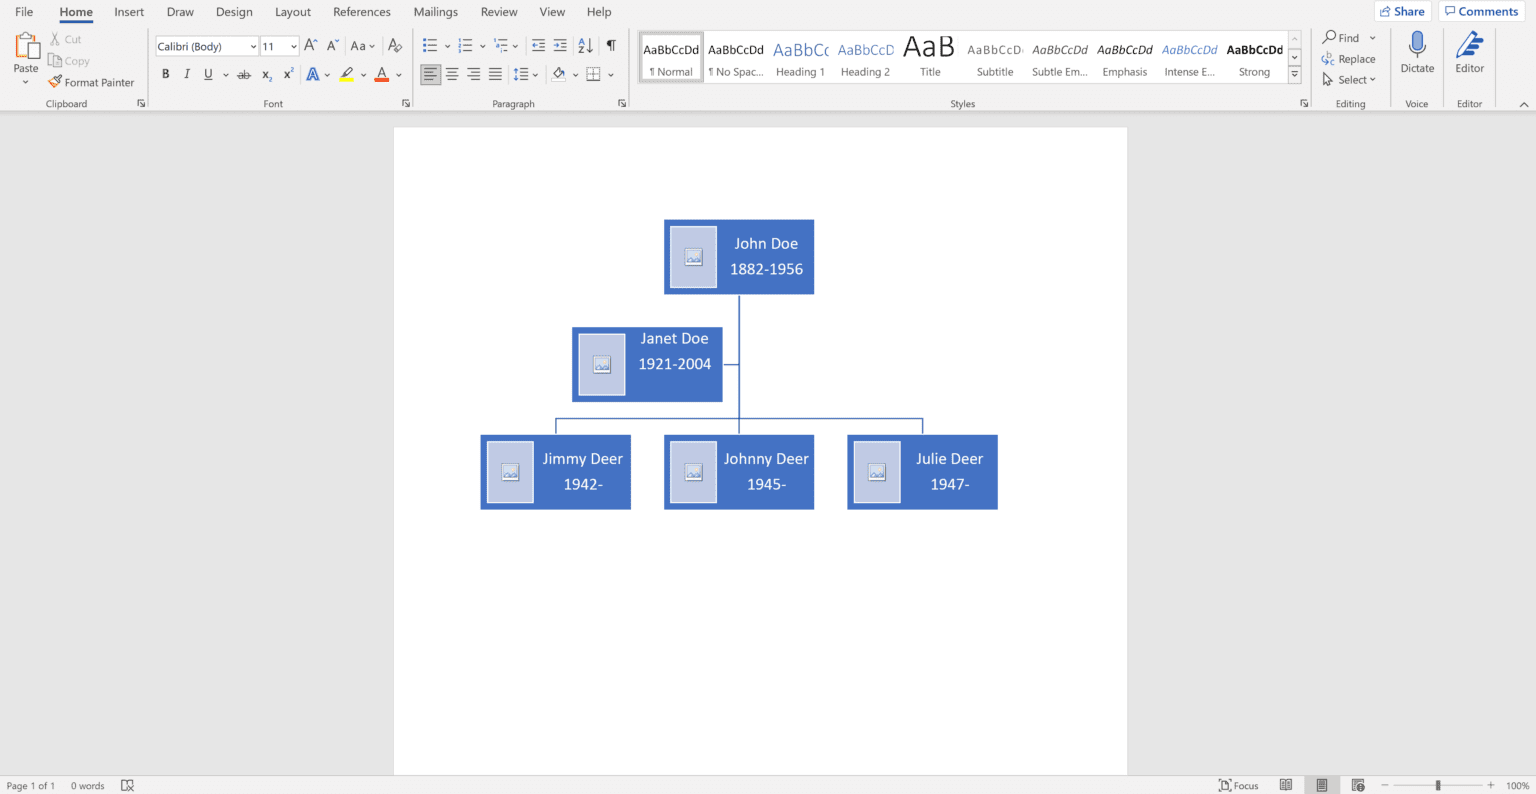Center align the text

coord(452,73)
